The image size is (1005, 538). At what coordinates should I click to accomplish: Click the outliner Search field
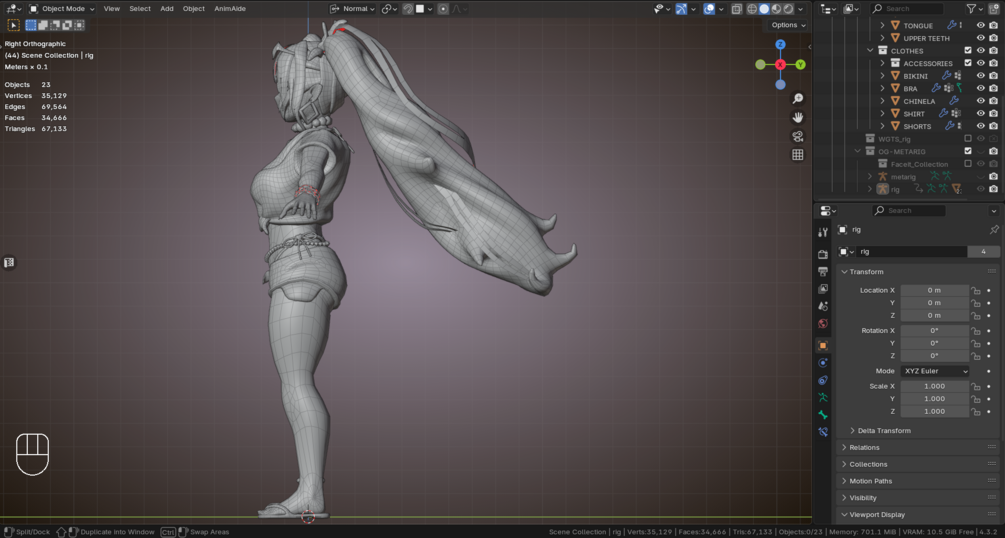pos(906,8)
